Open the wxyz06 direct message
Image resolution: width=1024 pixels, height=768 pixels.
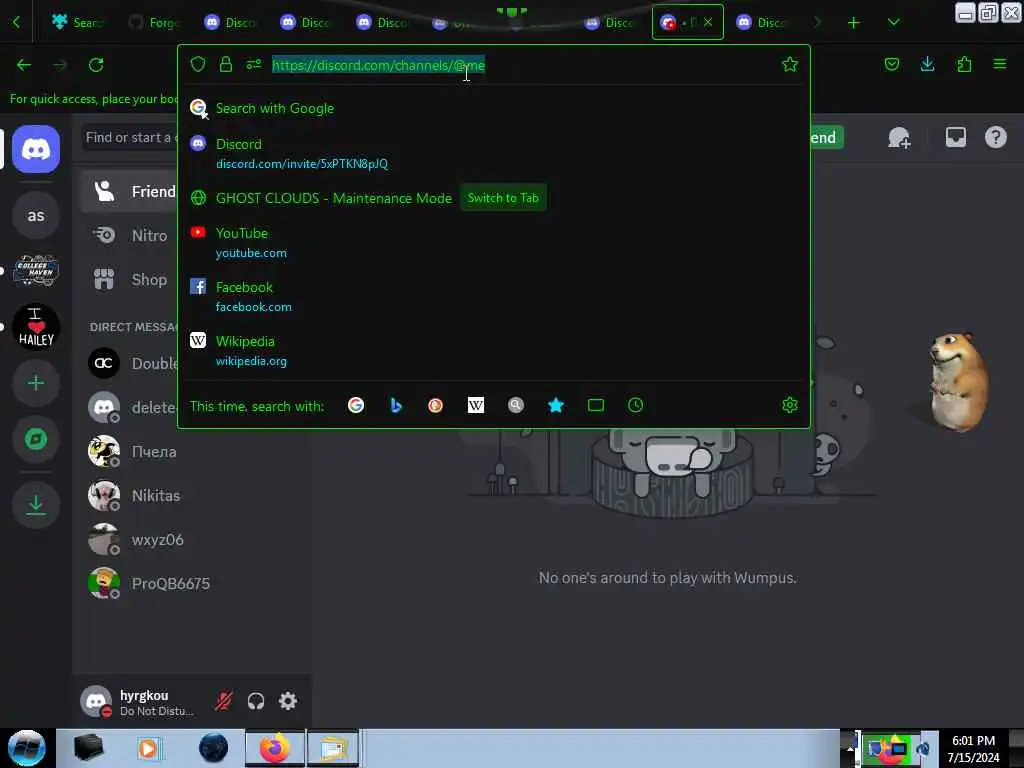tap(193, 539)
